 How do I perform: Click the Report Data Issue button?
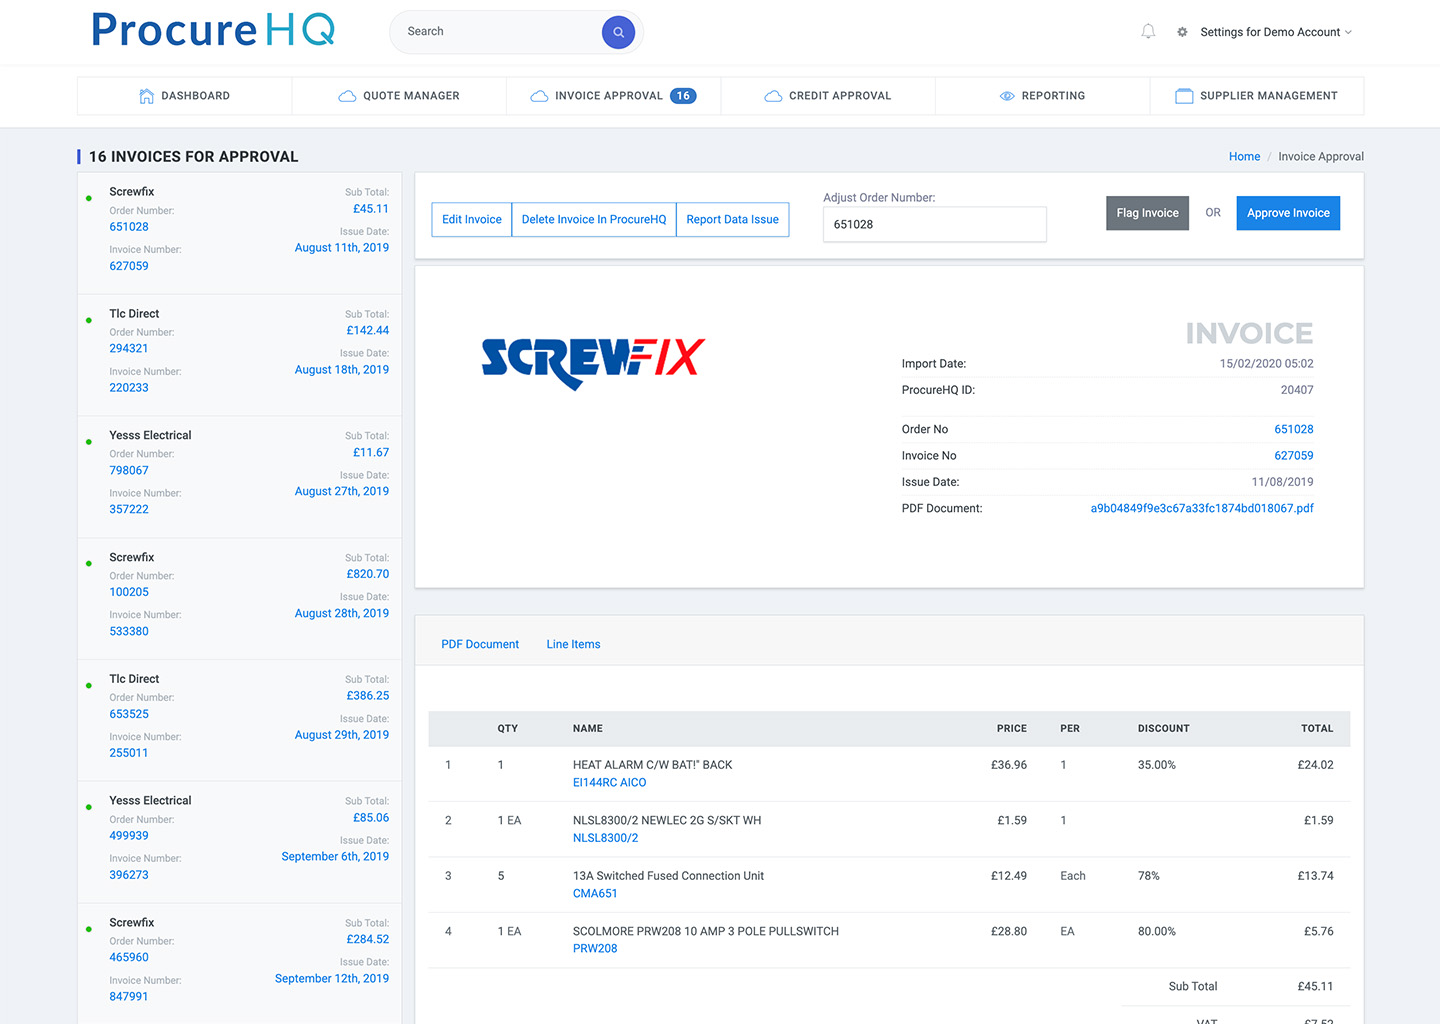732,220
